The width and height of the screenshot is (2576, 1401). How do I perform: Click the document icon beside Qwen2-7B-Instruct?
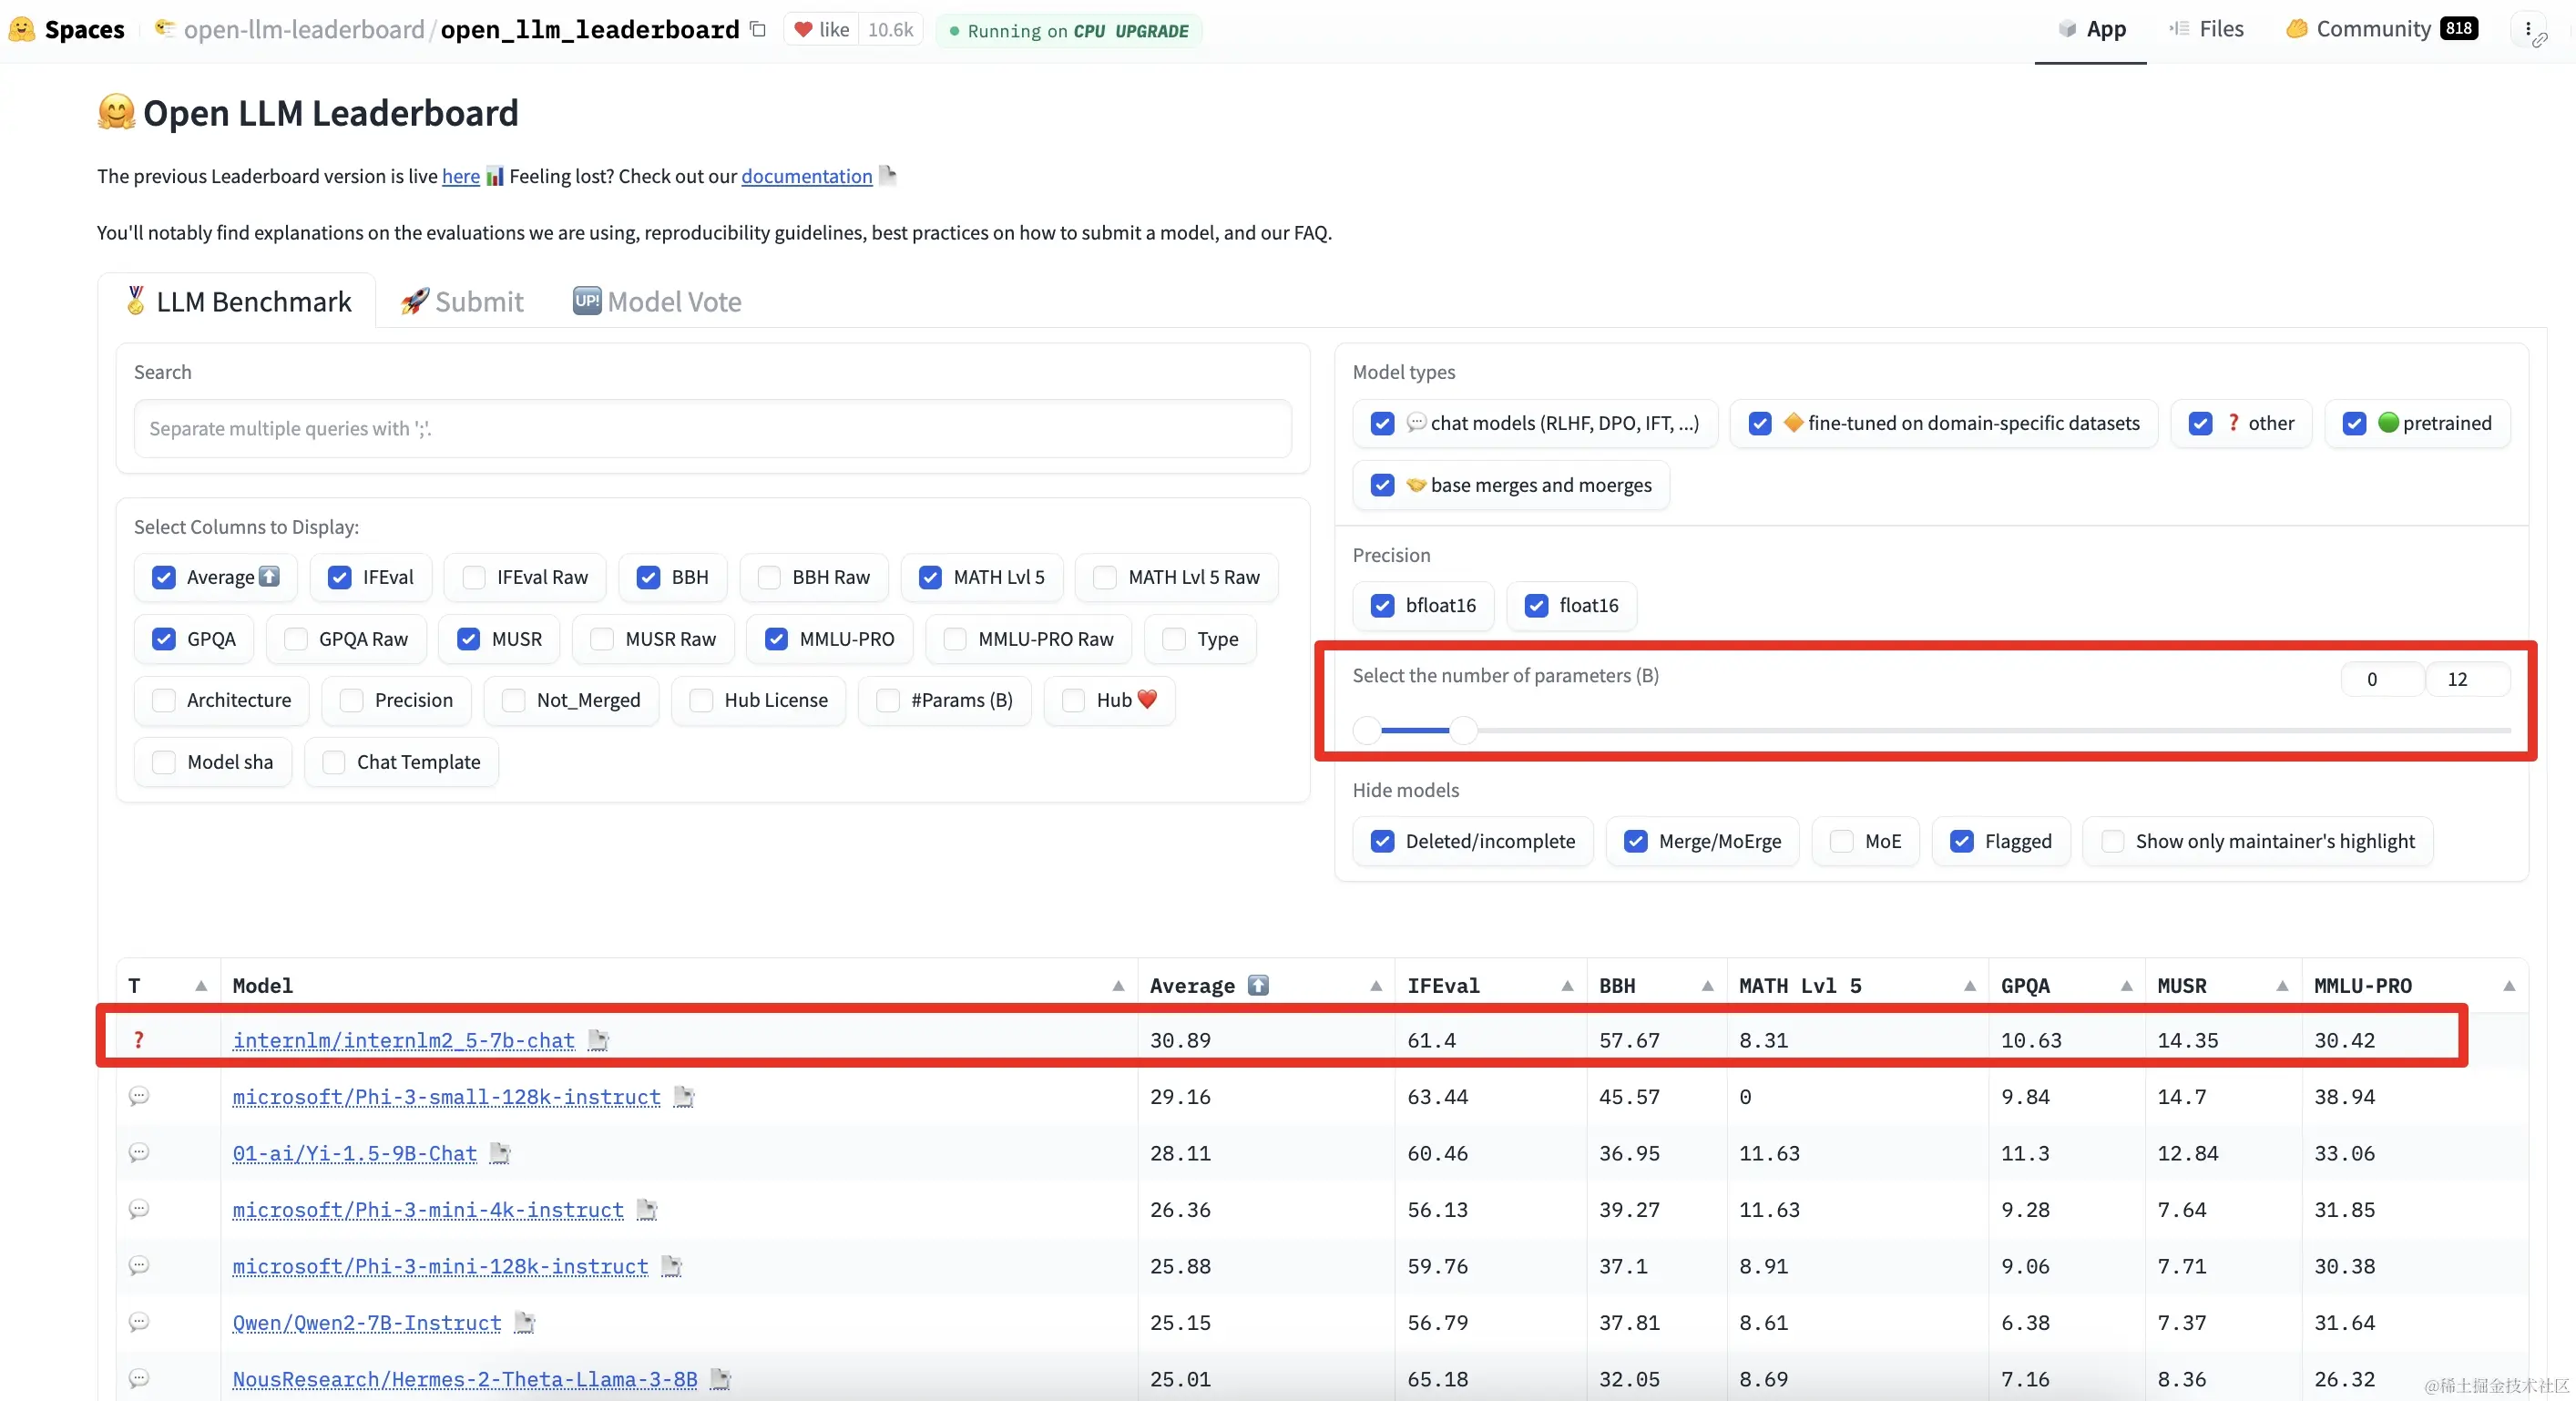pos(524,1323)
